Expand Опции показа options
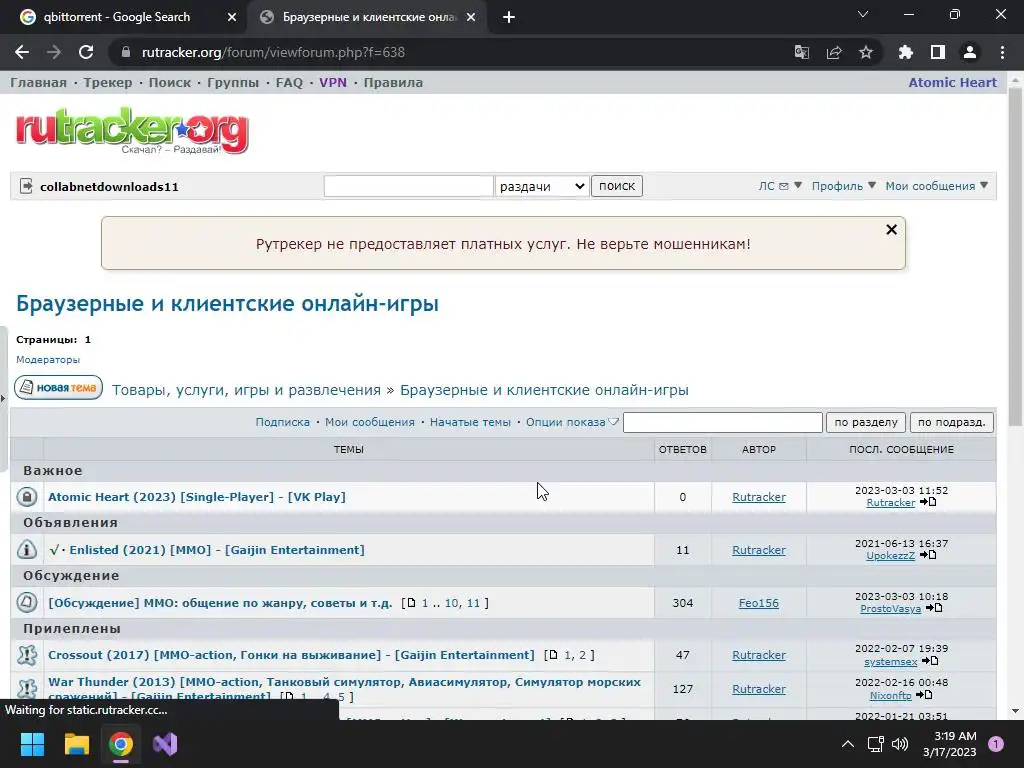1024x768 pixels. [x=572, y=423]
